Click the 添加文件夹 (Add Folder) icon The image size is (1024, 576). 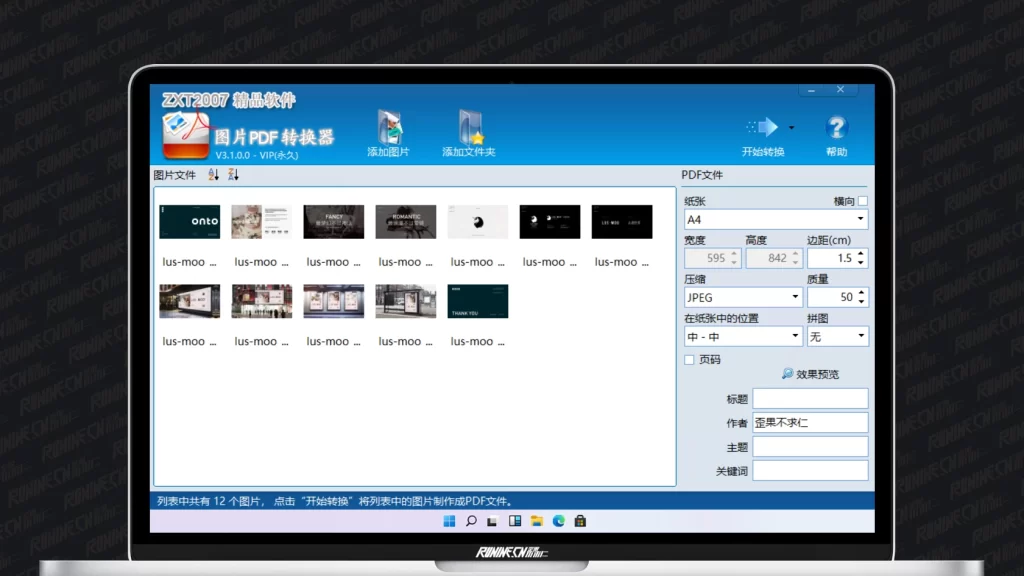coord(469,129)
